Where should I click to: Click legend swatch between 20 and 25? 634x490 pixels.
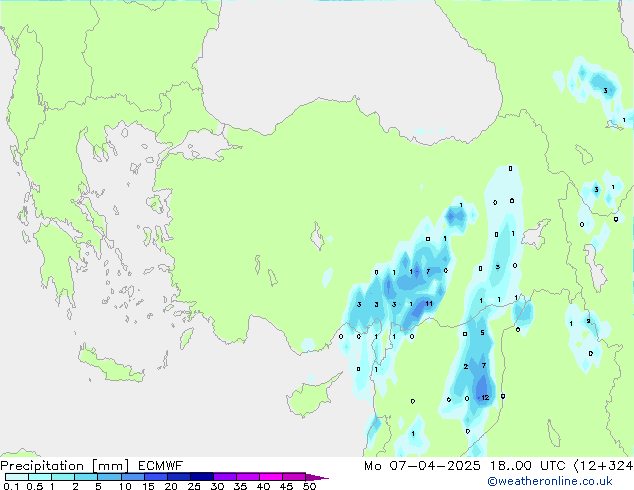[x=178, y=477]
